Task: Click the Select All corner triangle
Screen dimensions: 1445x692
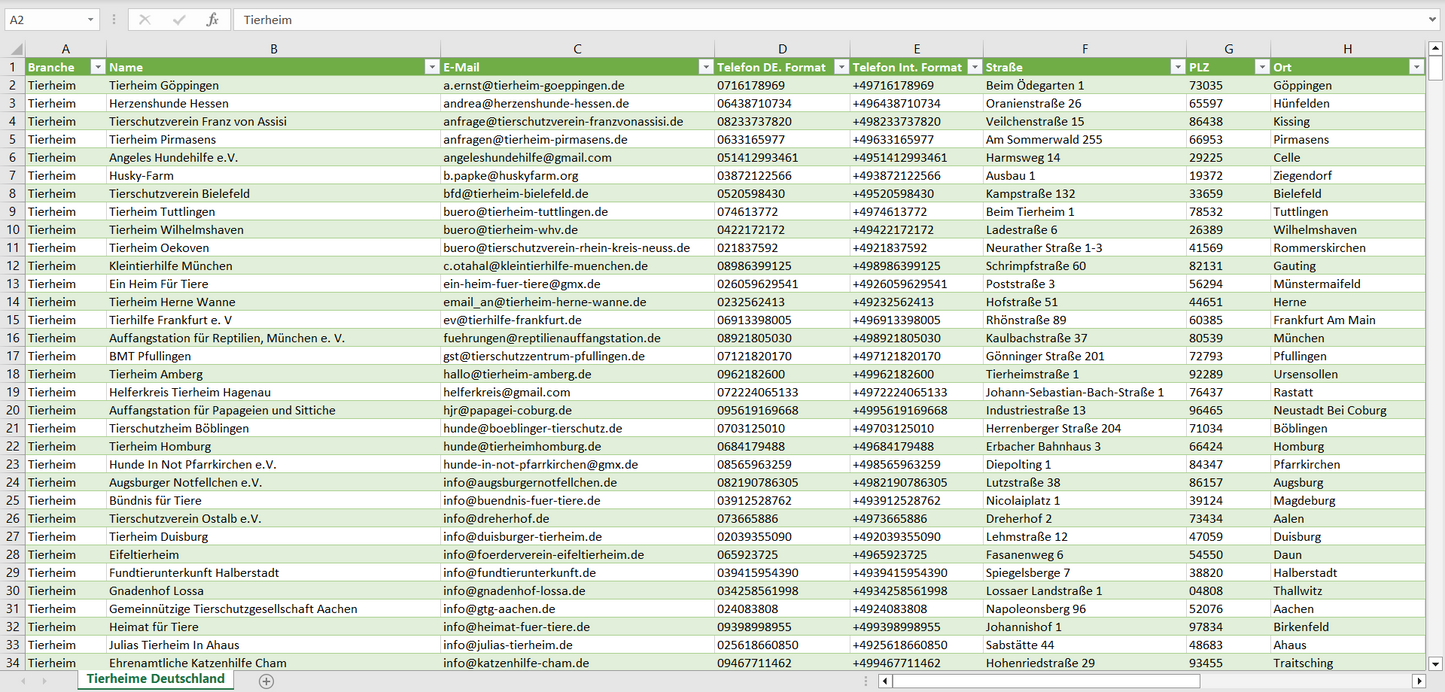Action: pos(15,49)
